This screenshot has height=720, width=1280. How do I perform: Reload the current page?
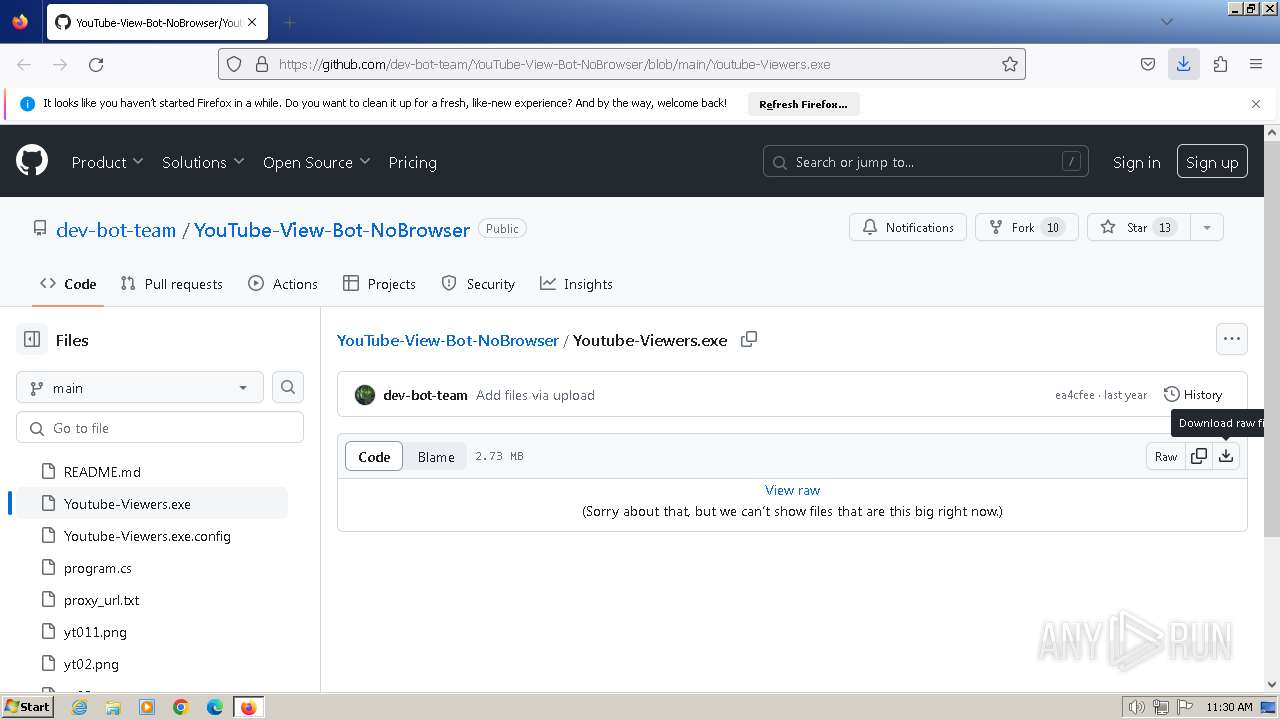96,64
